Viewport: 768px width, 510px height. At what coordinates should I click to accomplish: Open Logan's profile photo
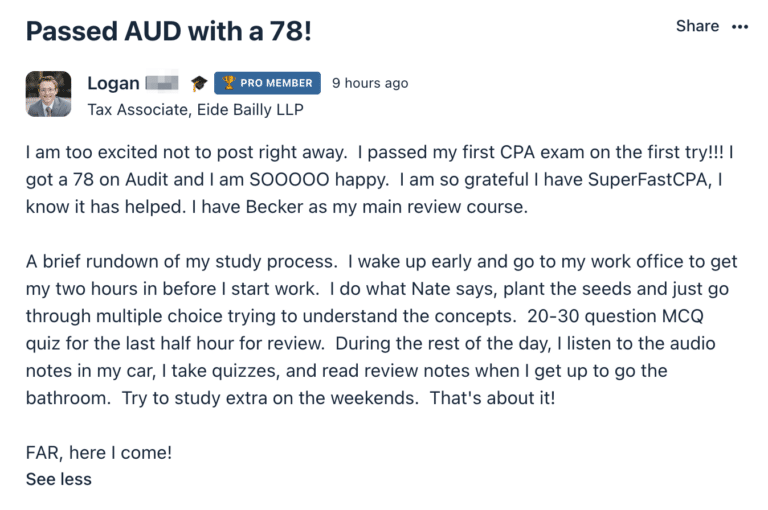48,94
